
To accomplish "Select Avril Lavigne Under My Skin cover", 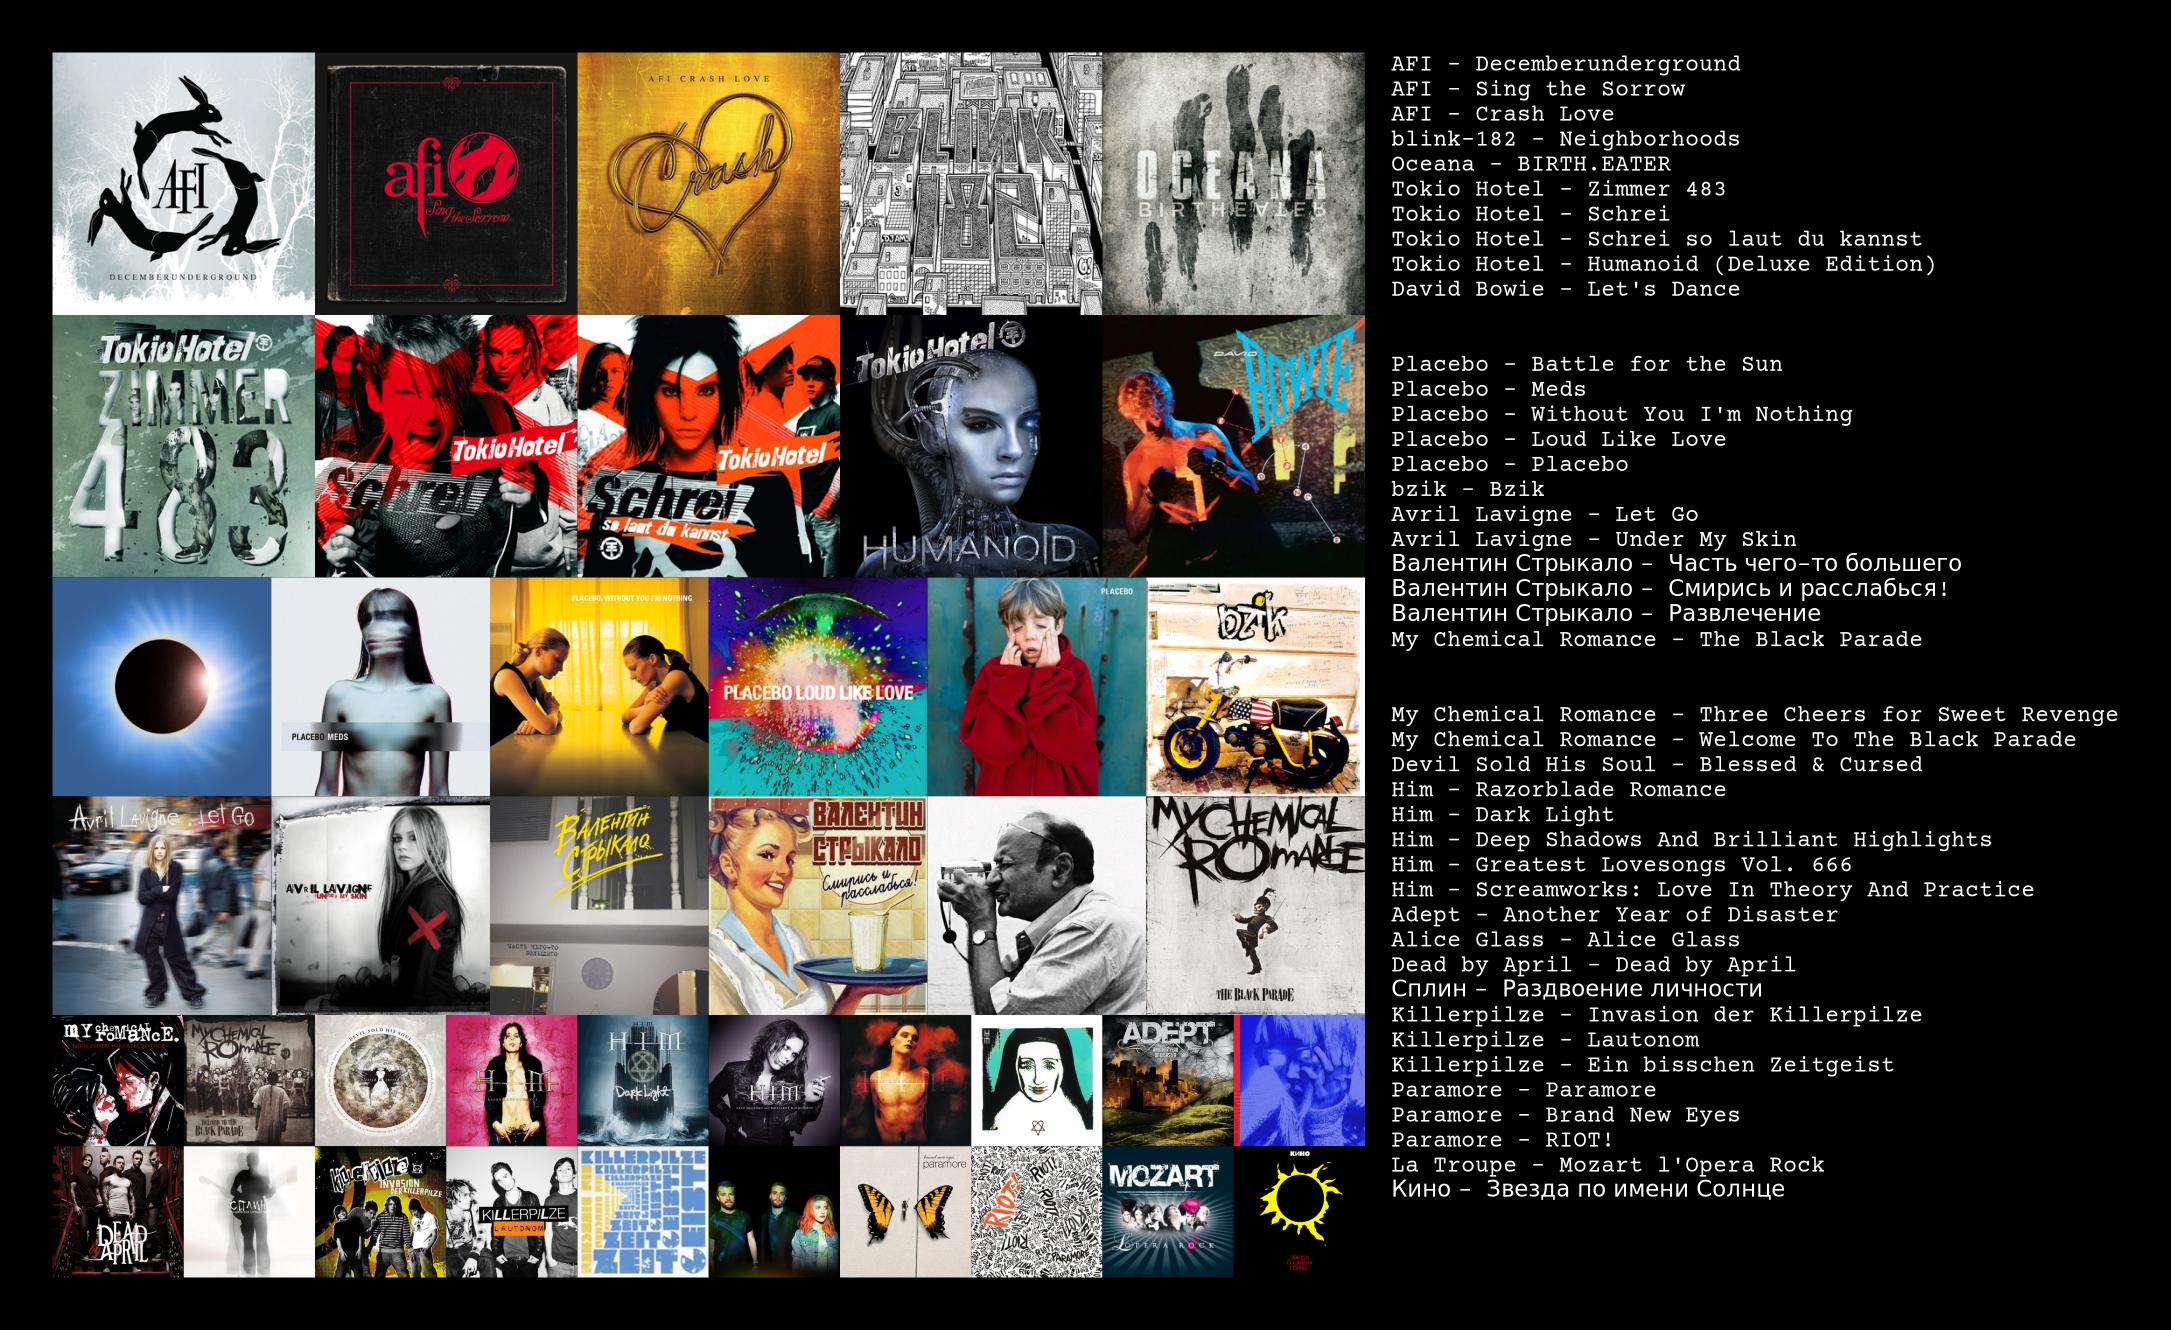I will pyautogui.click(x=381, y=905).
